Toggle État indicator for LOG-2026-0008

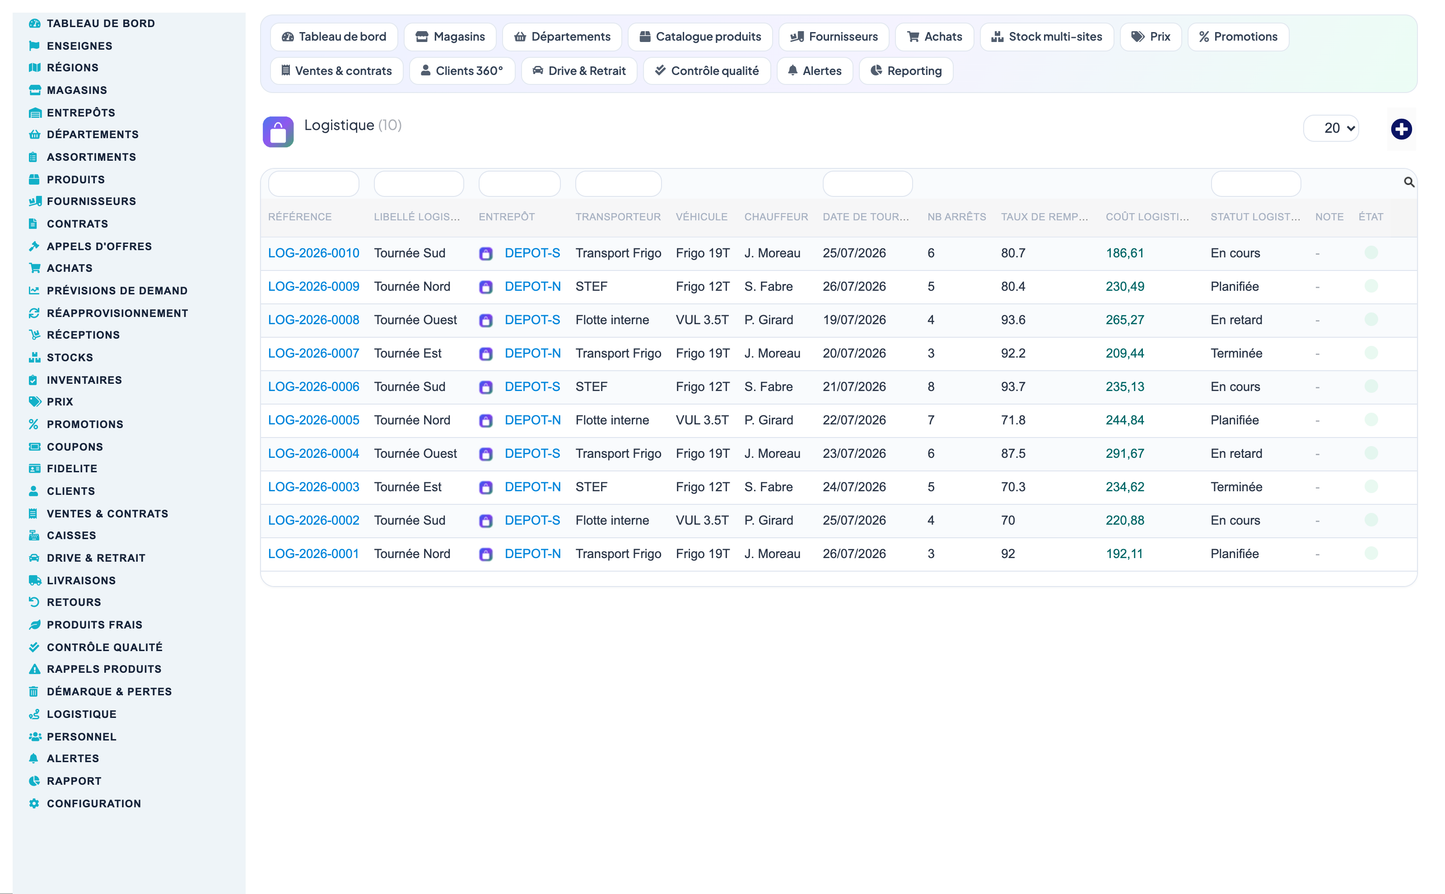(x=1371, y=320)
